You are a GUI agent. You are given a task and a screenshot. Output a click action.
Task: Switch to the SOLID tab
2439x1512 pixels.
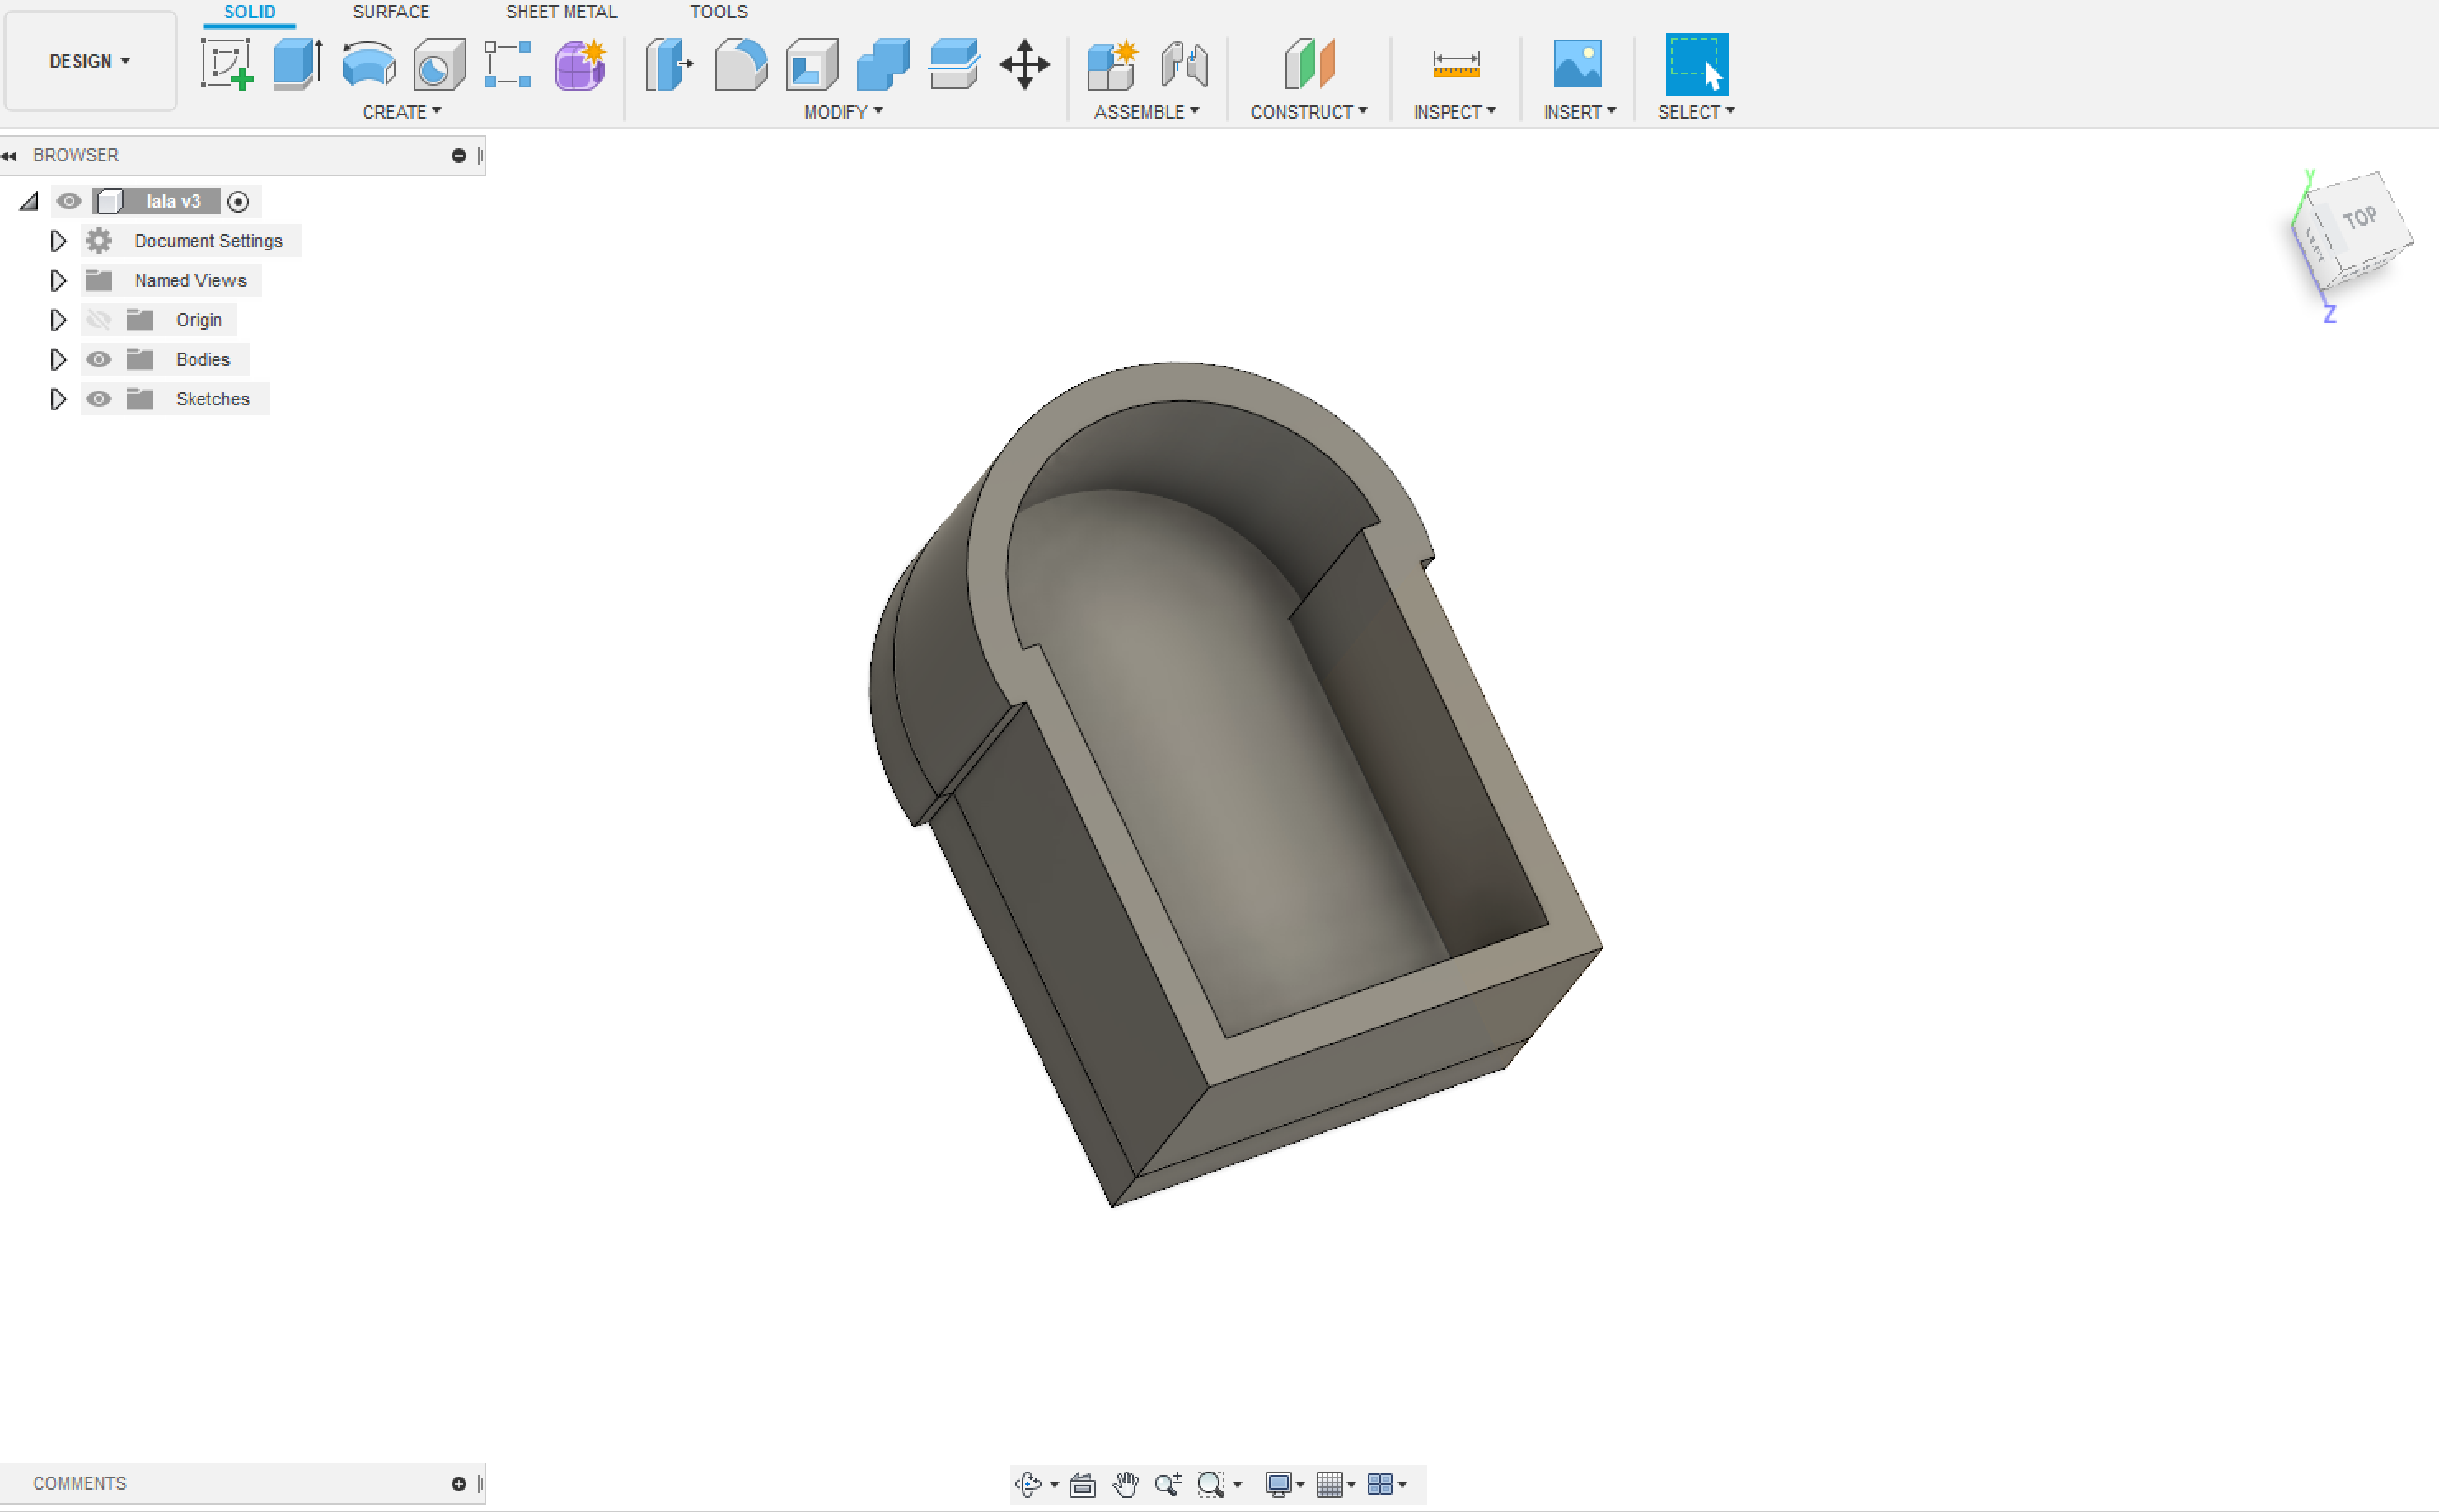[249, 12]
